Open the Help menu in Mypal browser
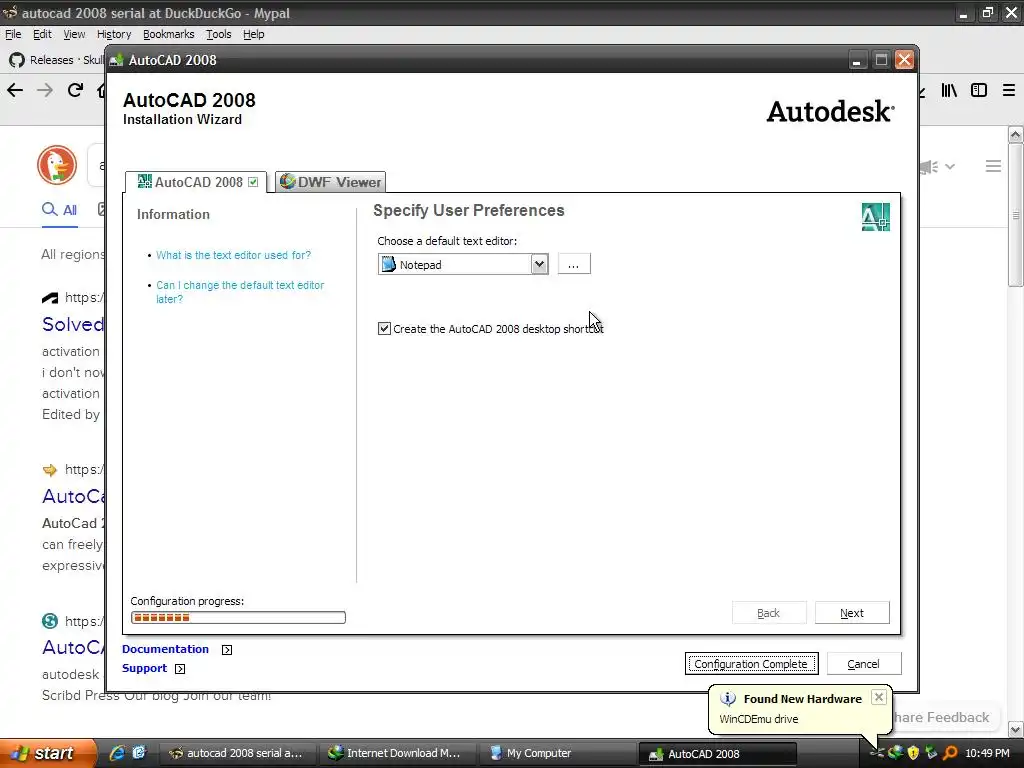This screenshot has width=1024, height=768. pyautogui.click(x=253, y=34)
